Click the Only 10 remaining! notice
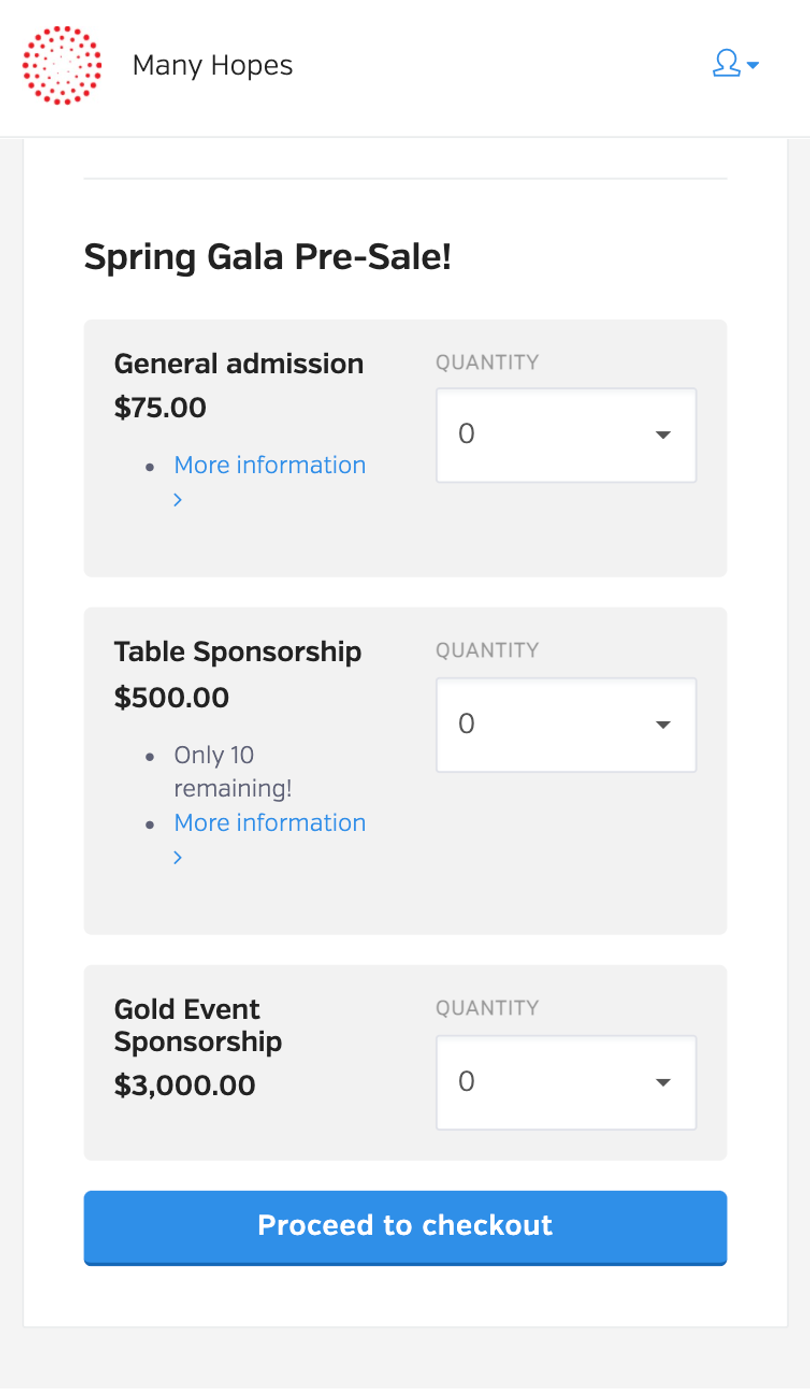Image resolution: width=810 pixels, height=1390 pixels. [x=233, y=771]
